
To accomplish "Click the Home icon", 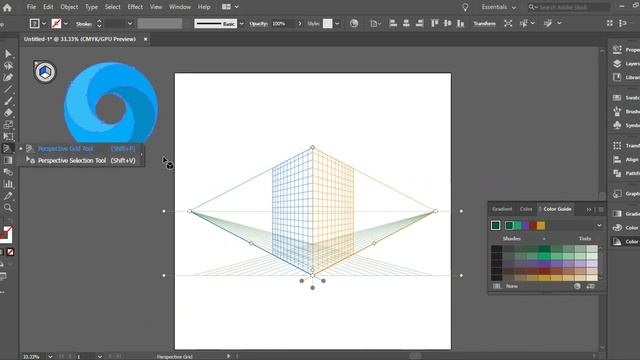I will [x=7, y=7].
